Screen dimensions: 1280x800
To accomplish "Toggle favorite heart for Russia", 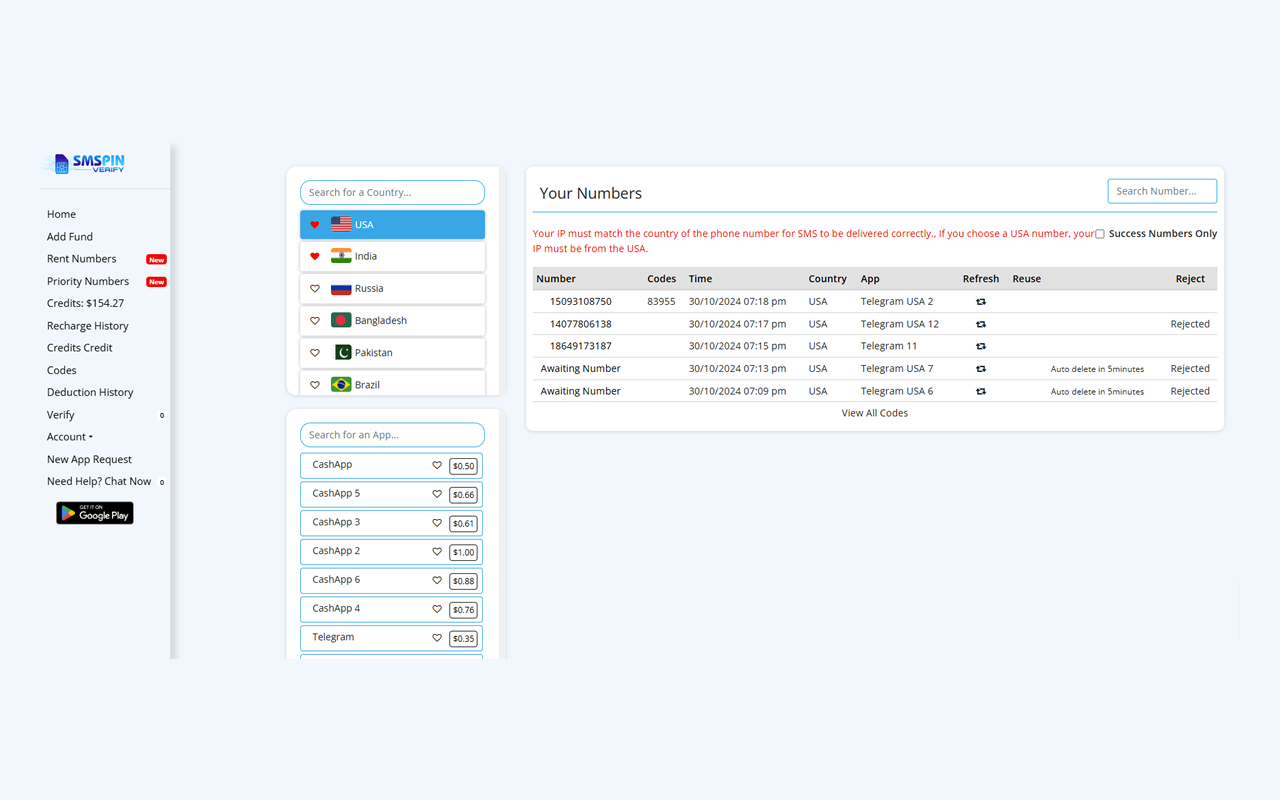I will tap(315, 289).
